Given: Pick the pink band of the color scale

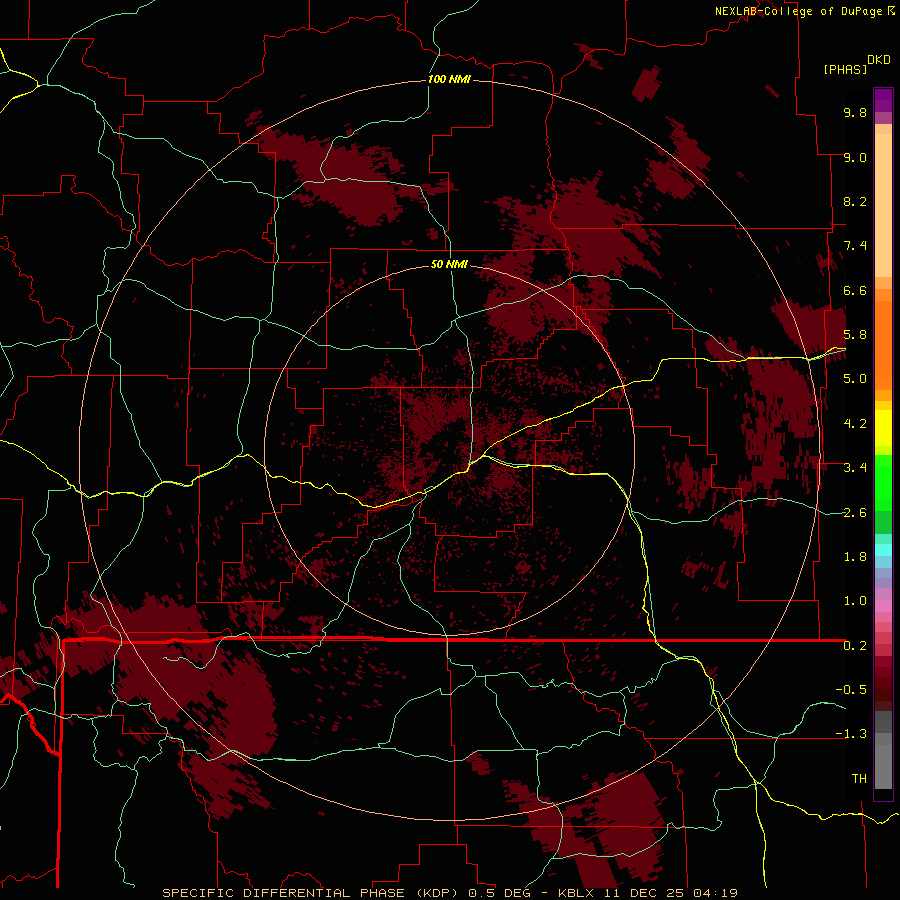Looking at the screenshot, I should coord(883,606).
